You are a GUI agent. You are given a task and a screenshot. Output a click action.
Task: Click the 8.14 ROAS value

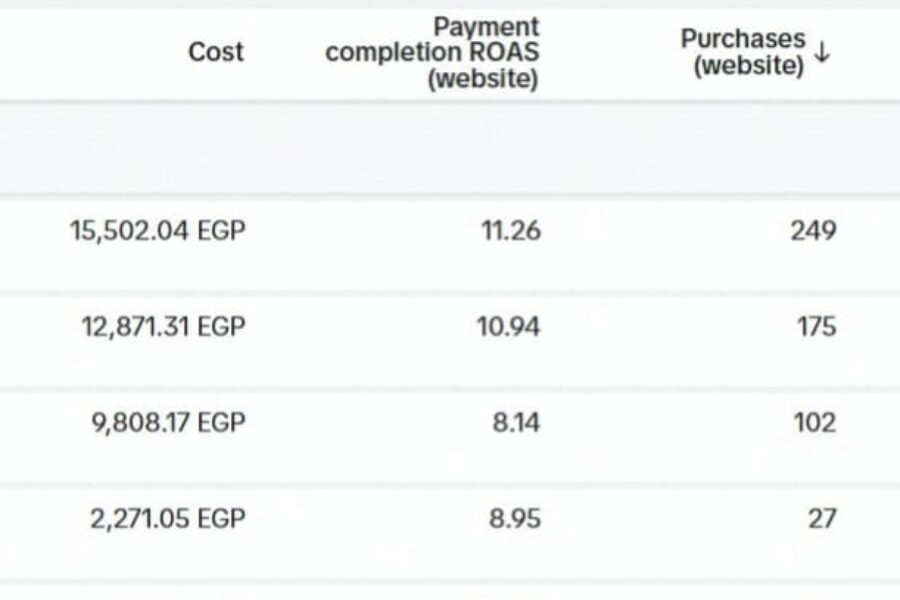point(516,423)
